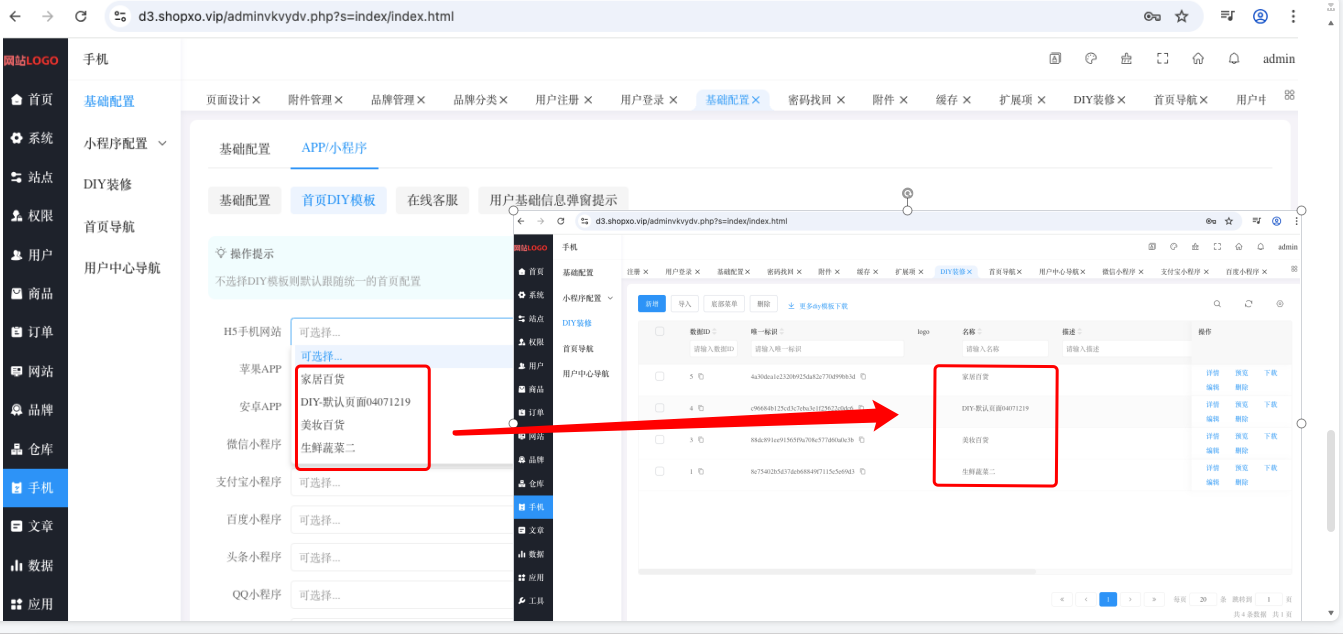
Task: Switch to the 用户基础信息弹窗提示 sub-tab
Action: (553, 200)
